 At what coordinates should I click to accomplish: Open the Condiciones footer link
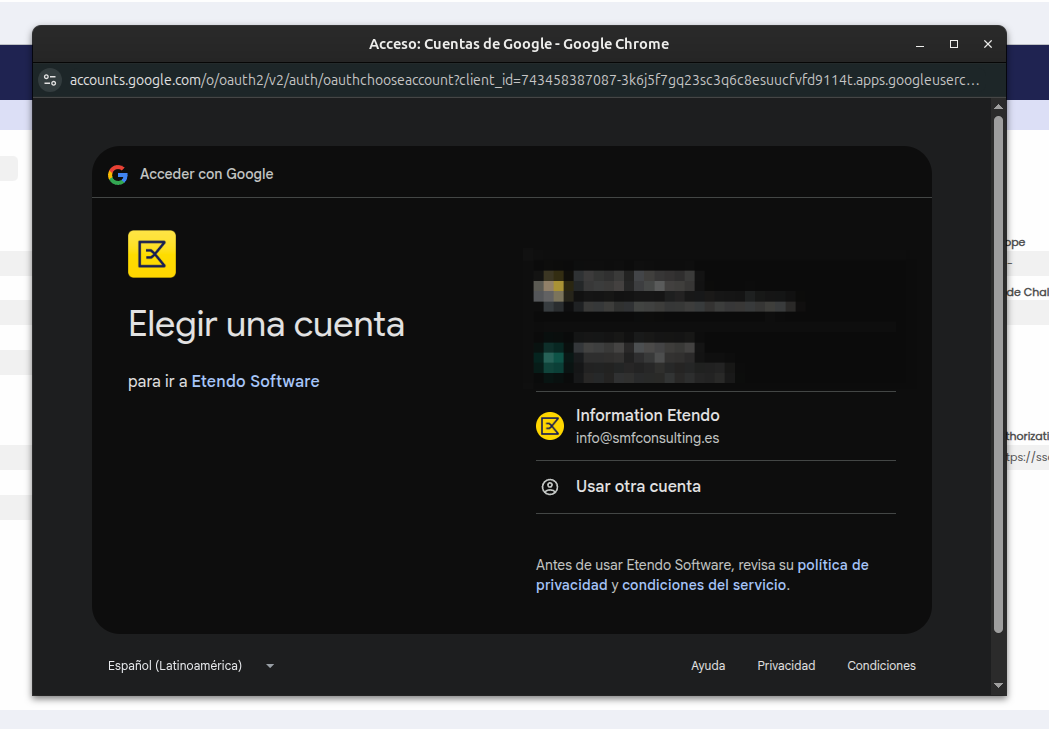tap(881, 665)
